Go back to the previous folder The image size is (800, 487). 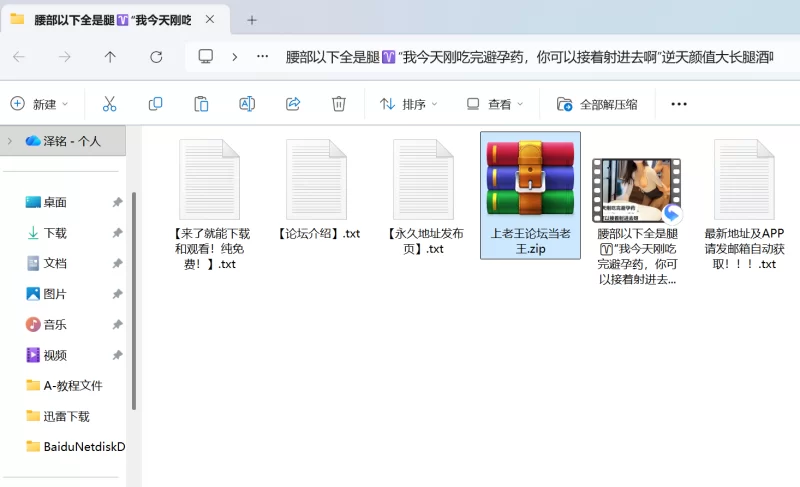pyautogui.click(x=19, y=57)
